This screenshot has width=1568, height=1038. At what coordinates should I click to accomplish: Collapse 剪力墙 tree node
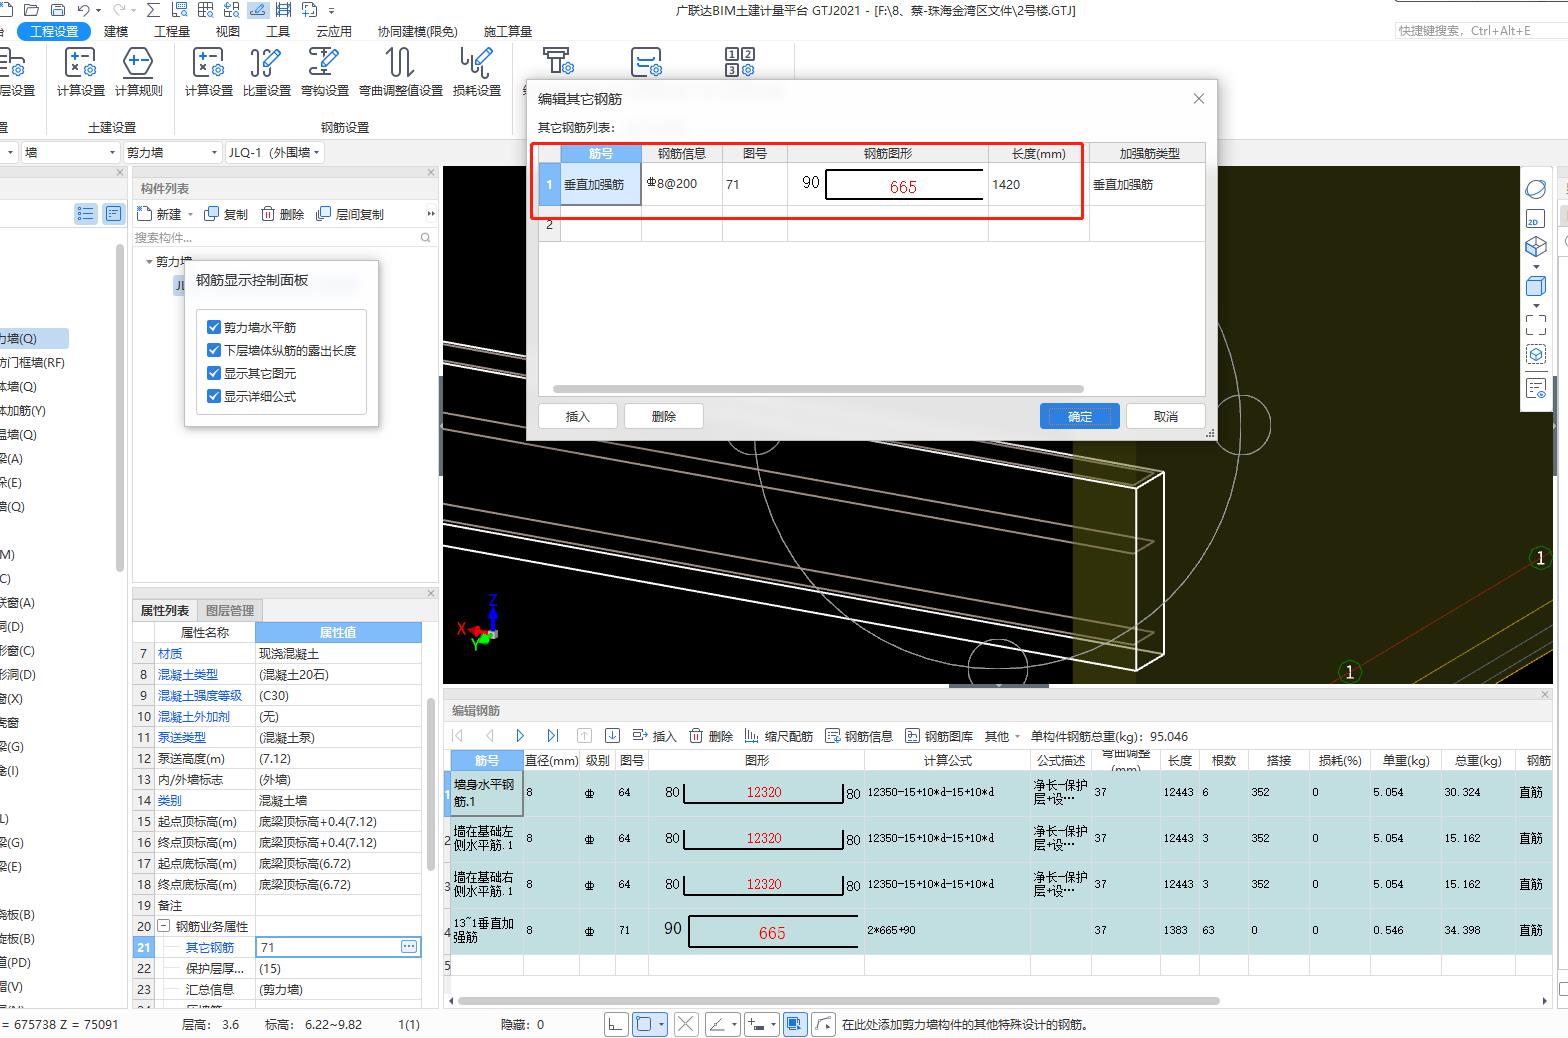pos(149,261)
